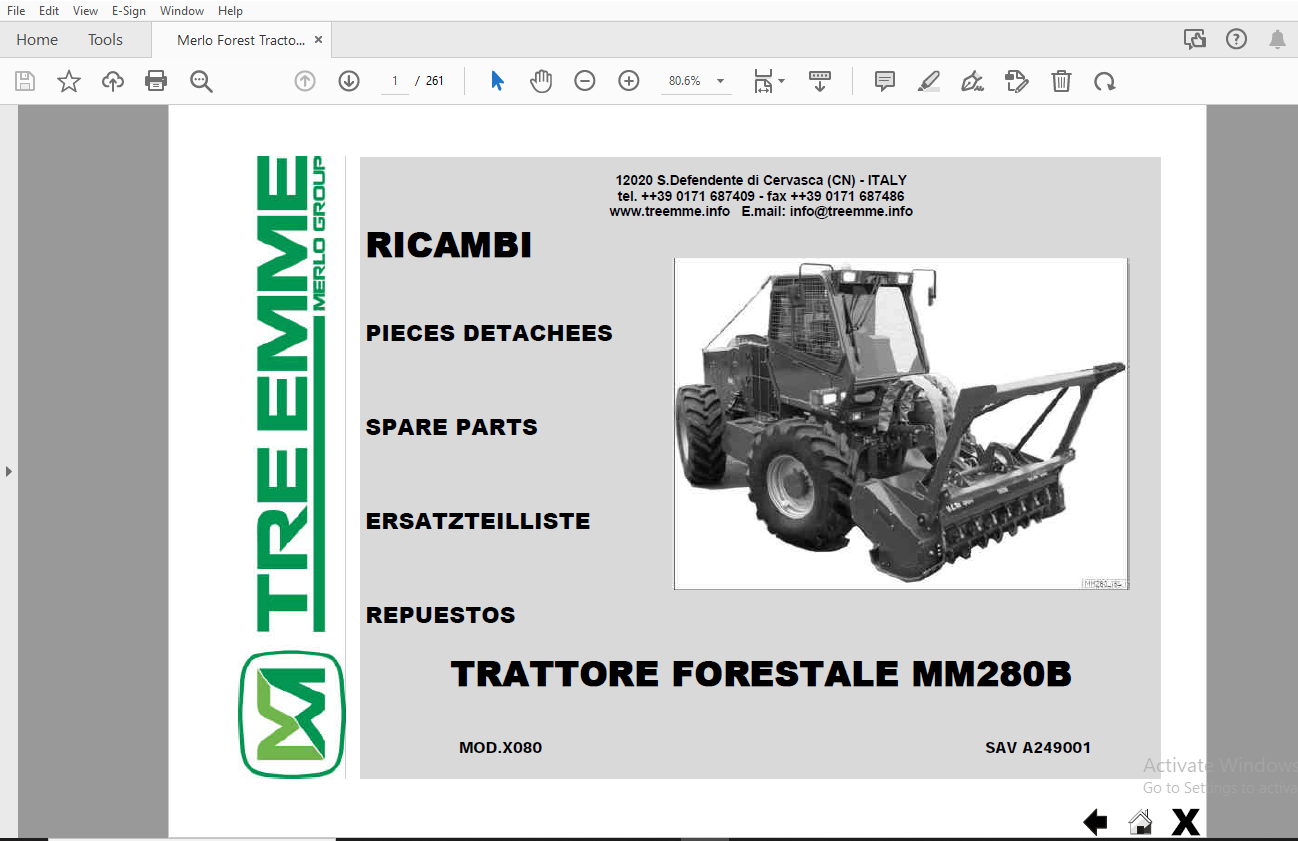Select the highlight text pen tool

coord(929,81)
